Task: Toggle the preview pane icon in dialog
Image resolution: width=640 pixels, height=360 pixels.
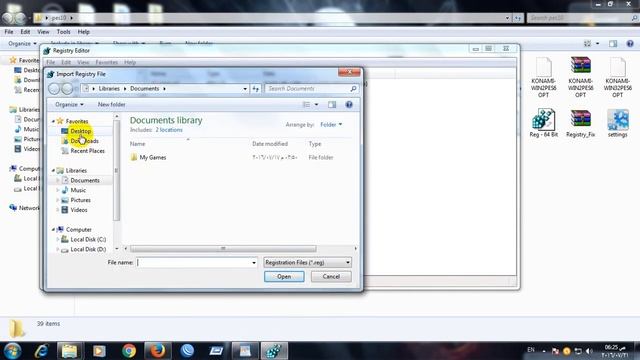Action: tap(332, 104)
